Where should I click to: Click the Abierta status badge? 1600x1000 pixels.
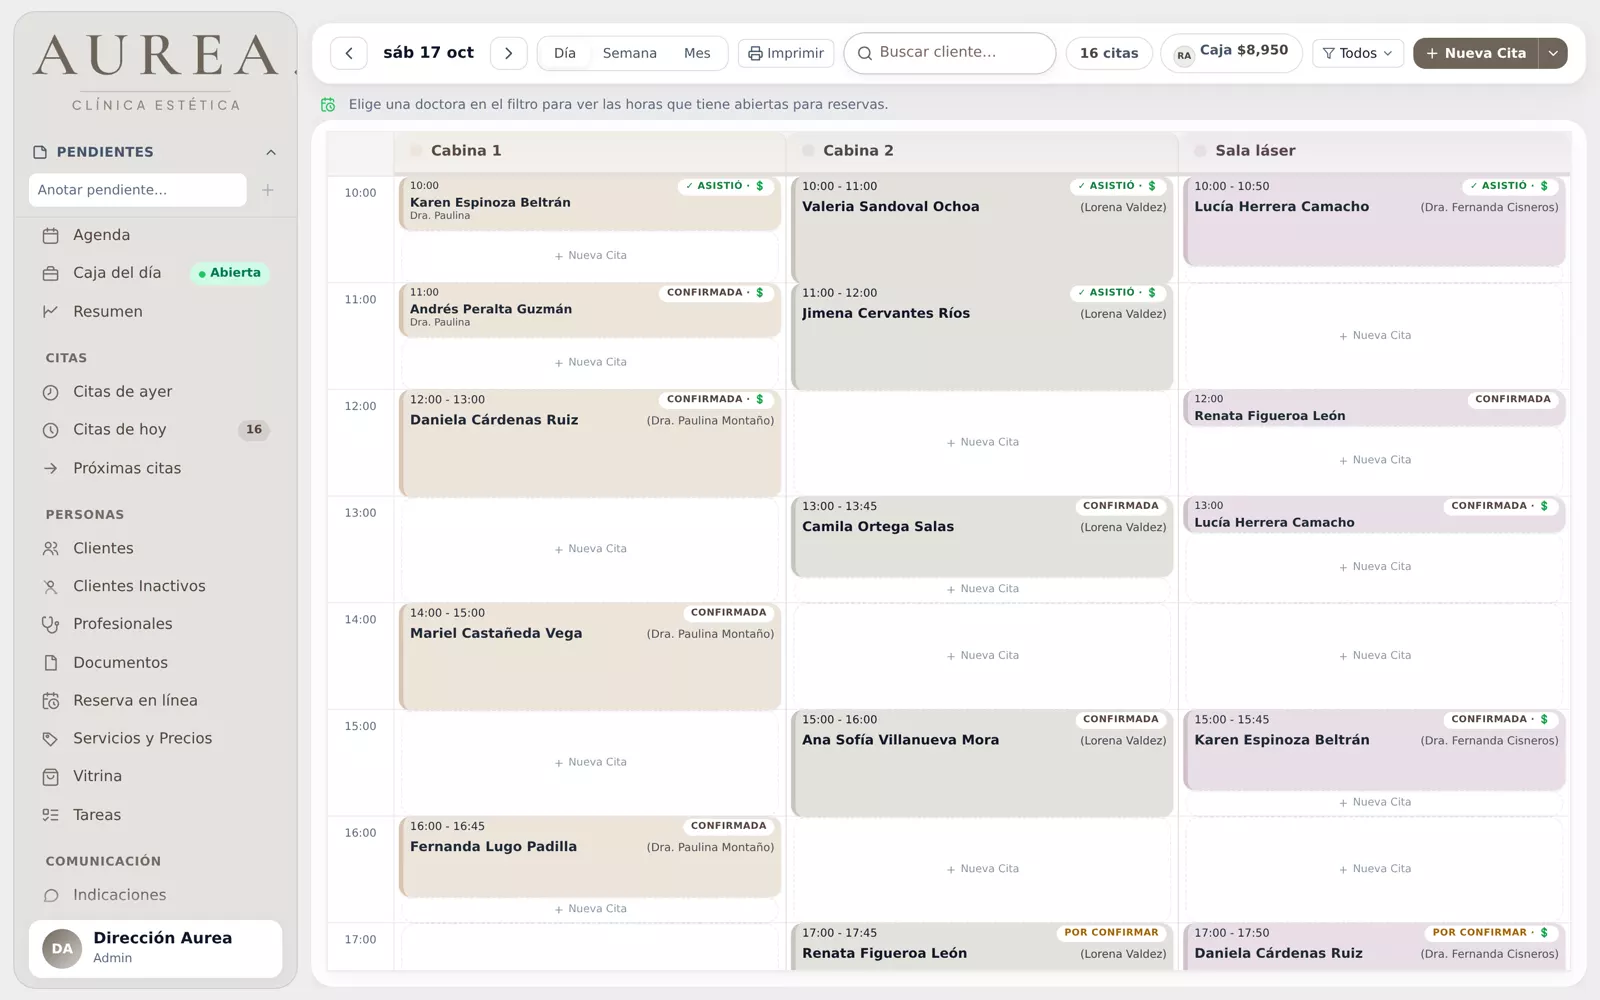pyautogui.click(x=230, y=273)
